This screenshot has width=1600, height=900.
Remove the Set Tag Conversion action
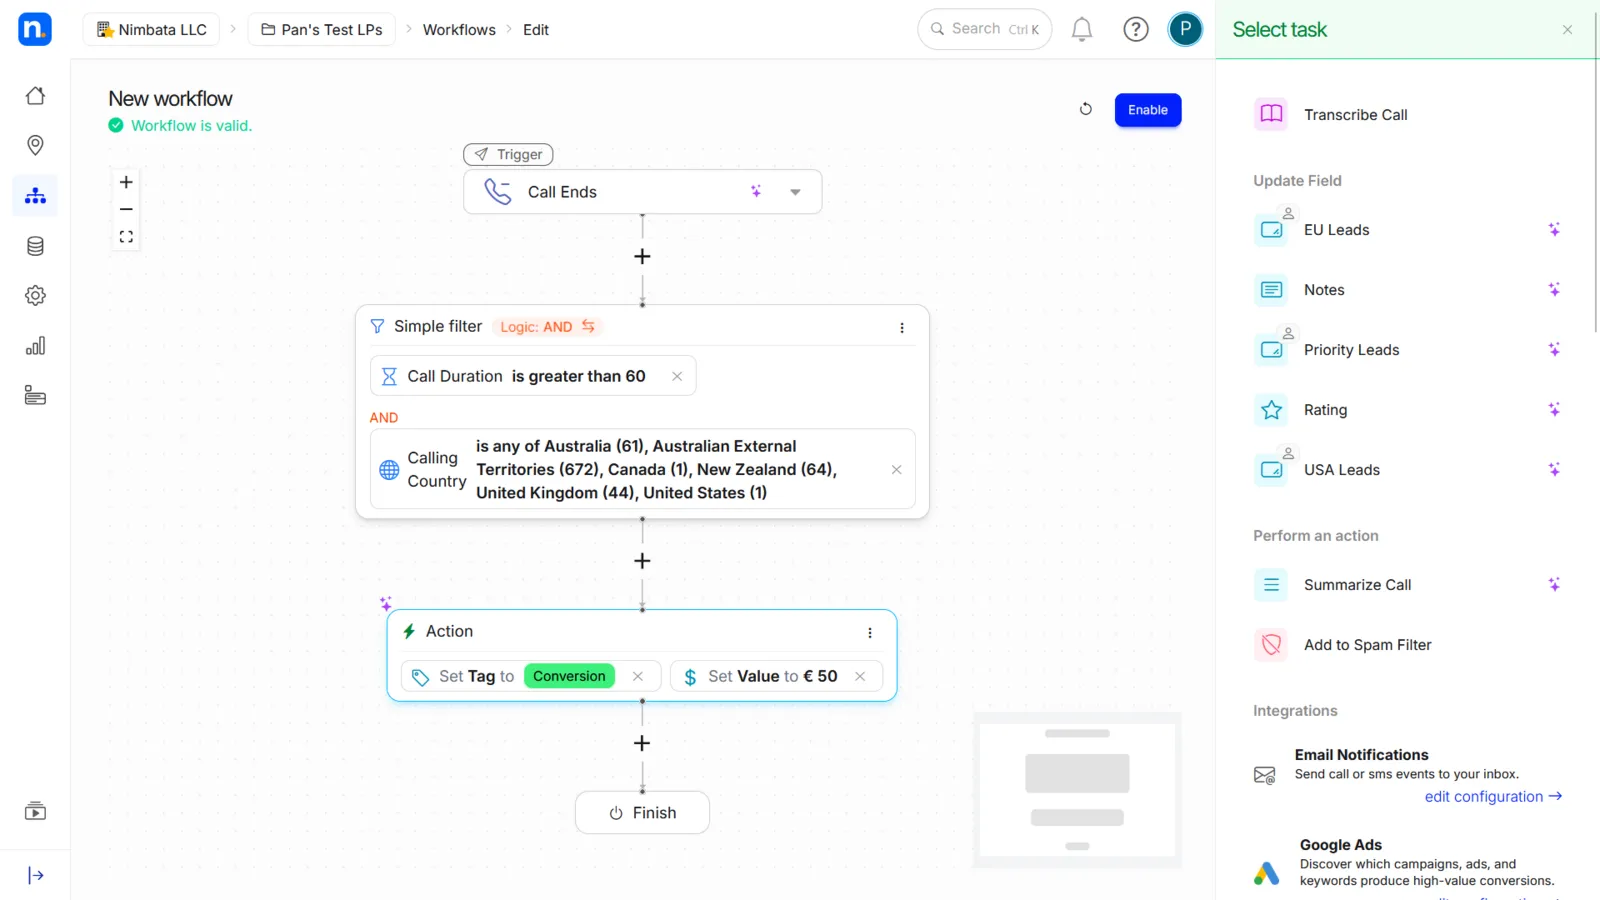[638, 677]
